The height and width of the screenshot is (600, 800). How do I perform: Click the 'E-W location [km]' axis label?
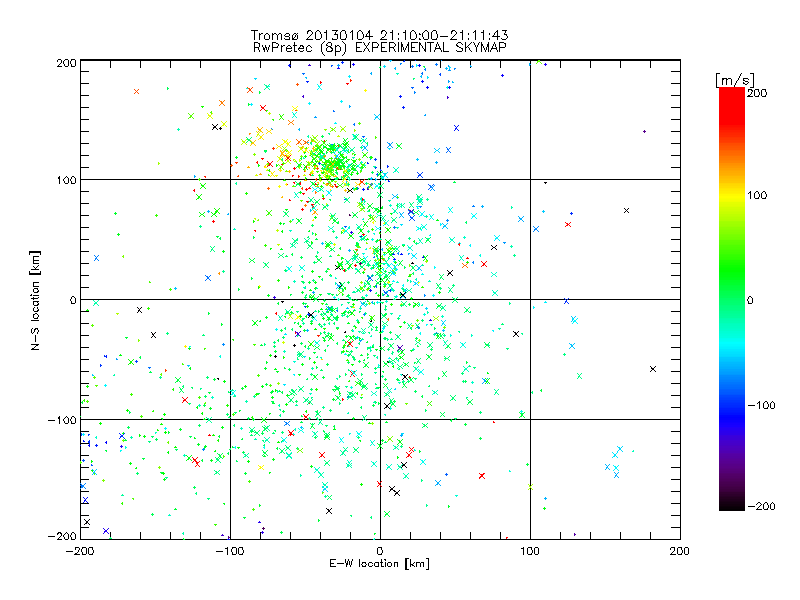tap(379, 563)
